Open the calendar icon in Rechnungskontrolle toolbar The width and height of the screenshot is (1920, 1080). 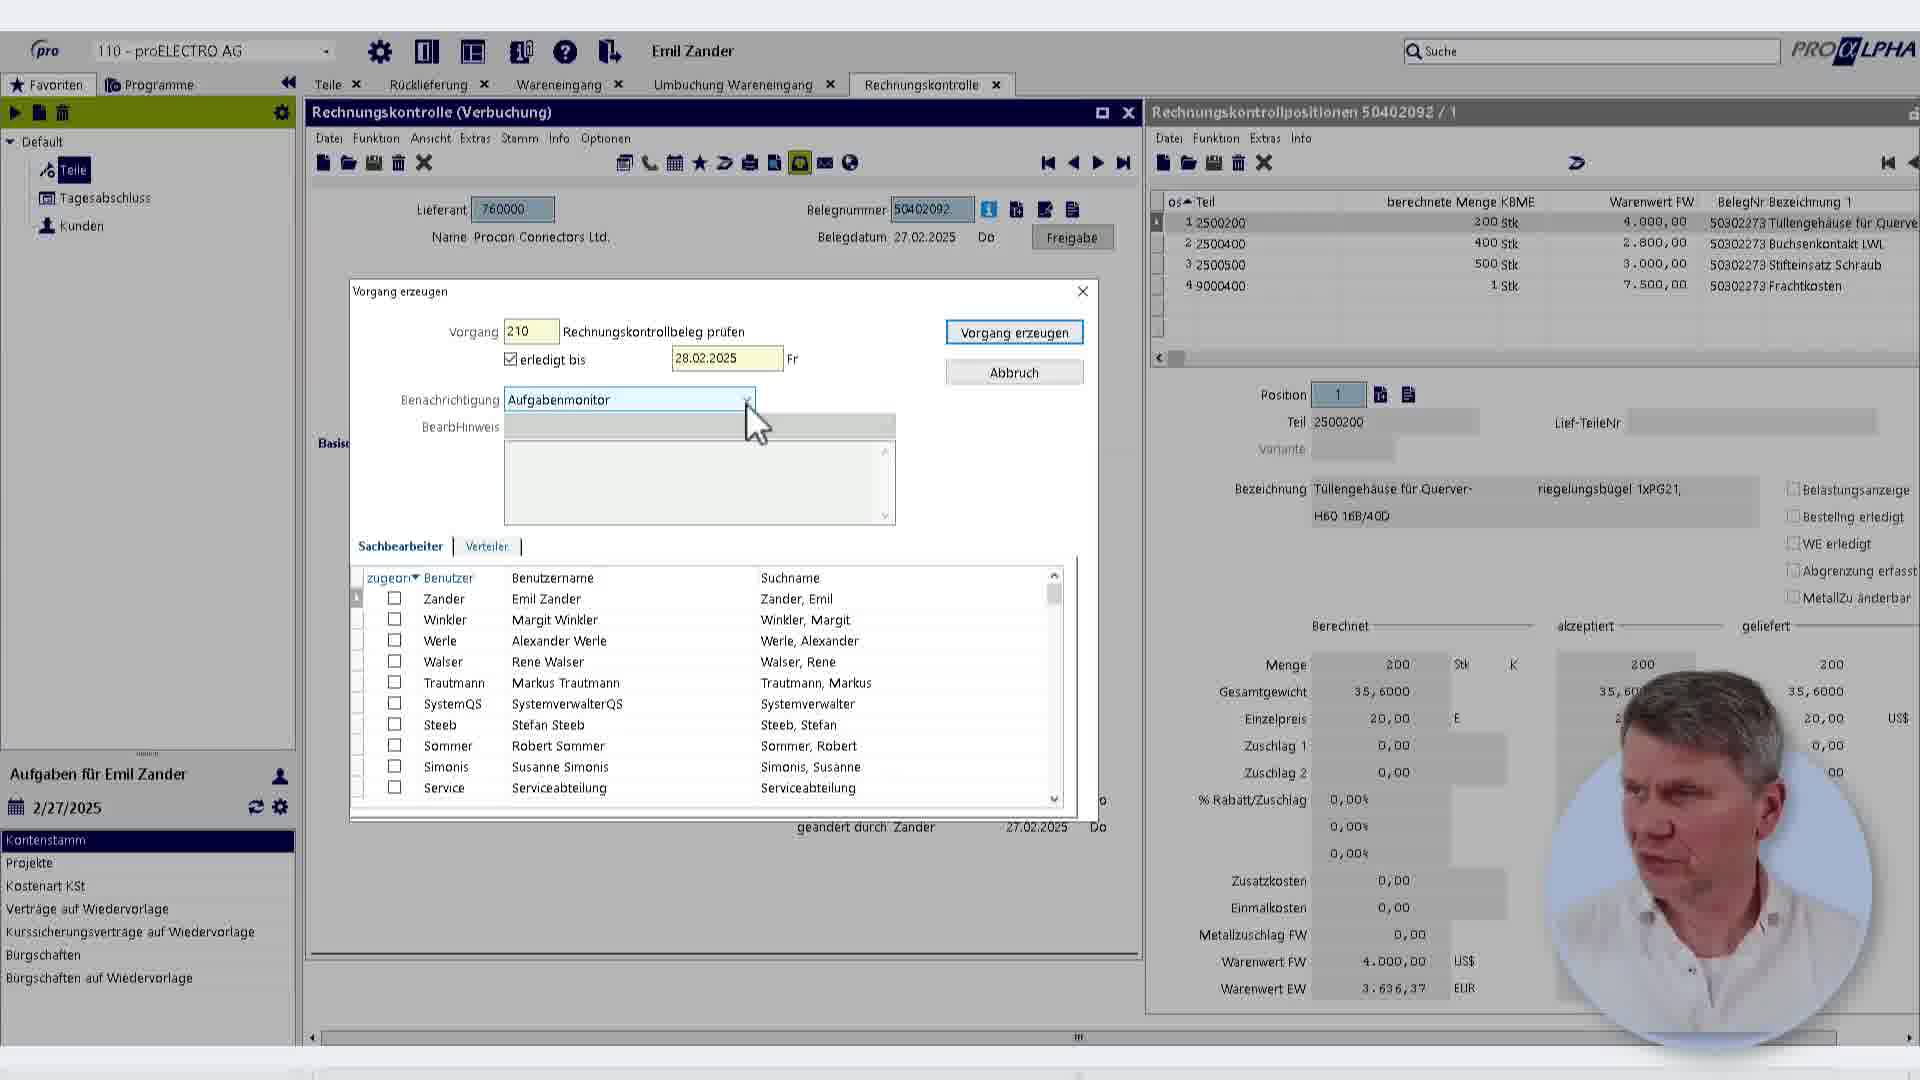pyautogui.click(x=675, y=163)
